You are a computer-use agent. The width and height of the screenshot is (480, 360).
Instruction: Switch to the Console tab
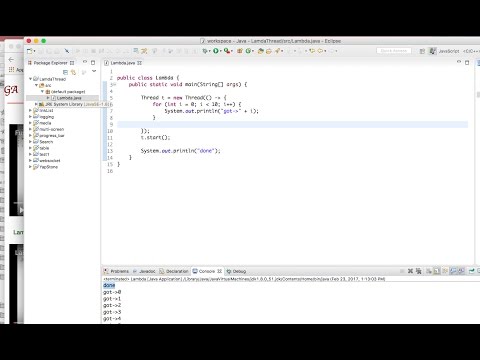tap(207, 271)
